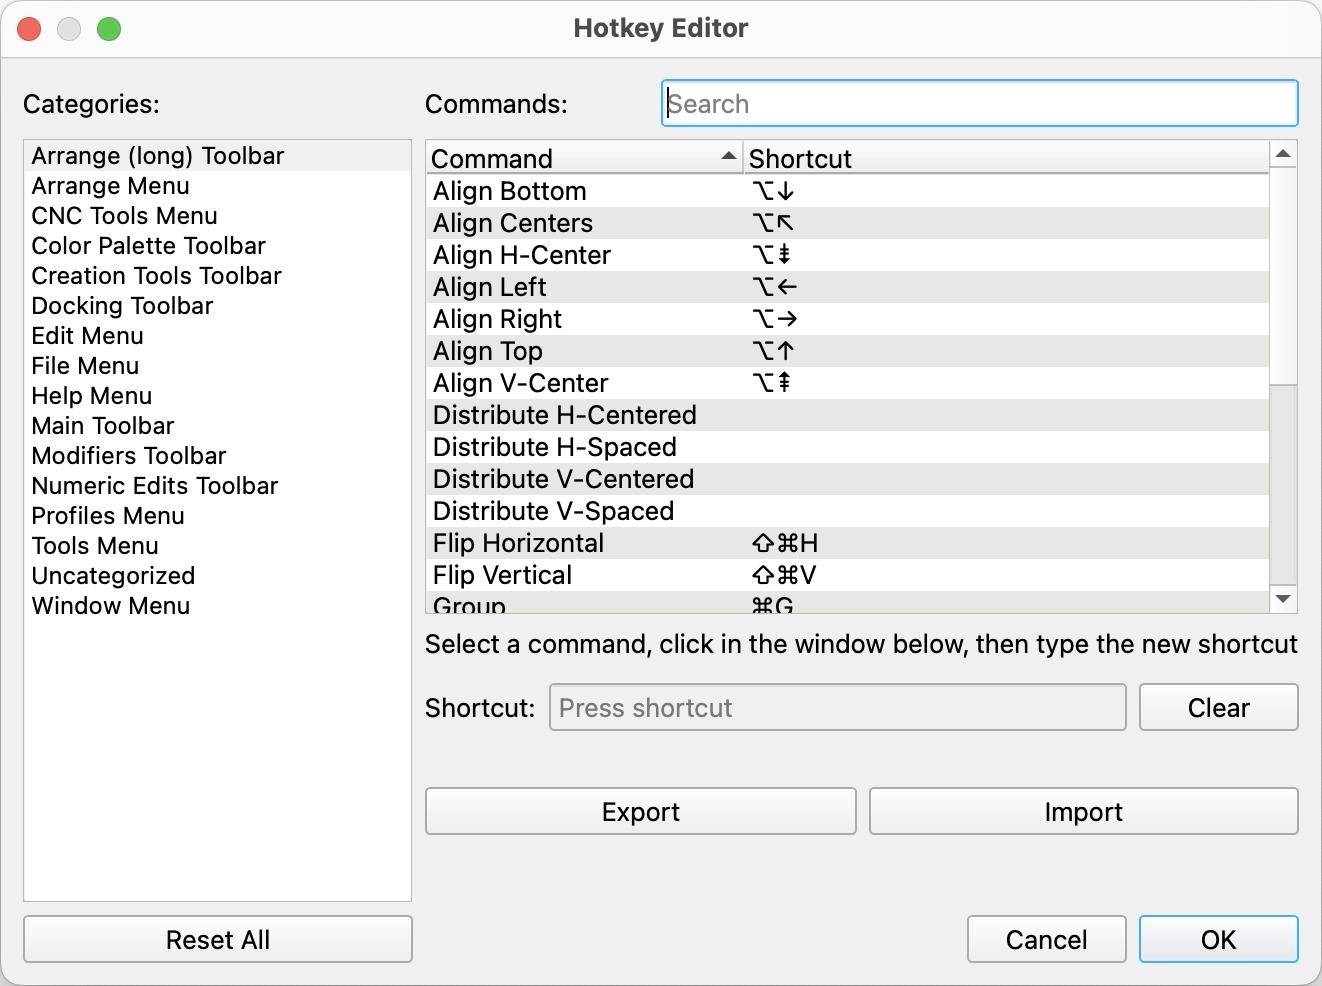Click the Shortcut column header
1322x986 pixels.
(1005, 159)
